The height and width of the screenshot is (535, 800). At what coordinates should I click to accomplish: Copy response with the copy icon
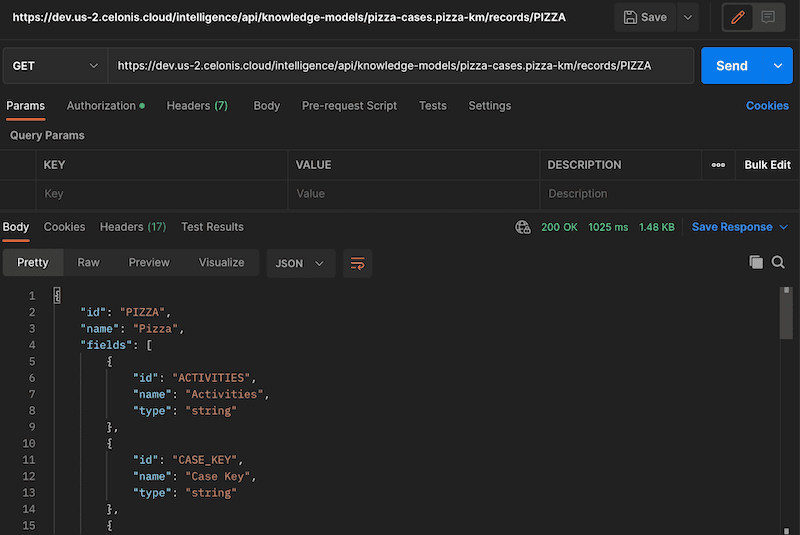(x=756, y=262)
